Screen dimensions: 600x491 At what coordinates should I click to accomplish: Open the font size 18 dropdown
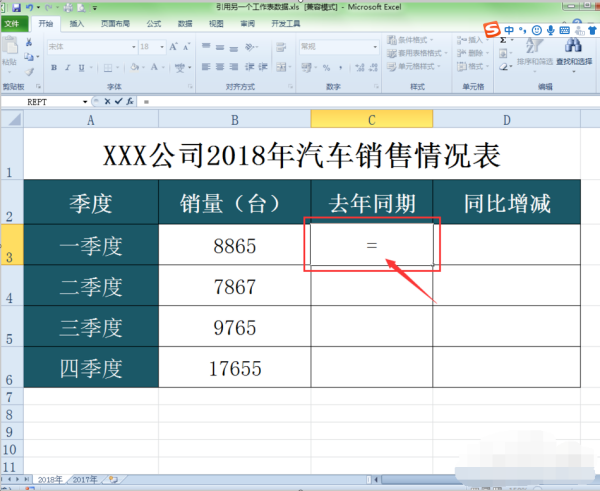162,47
